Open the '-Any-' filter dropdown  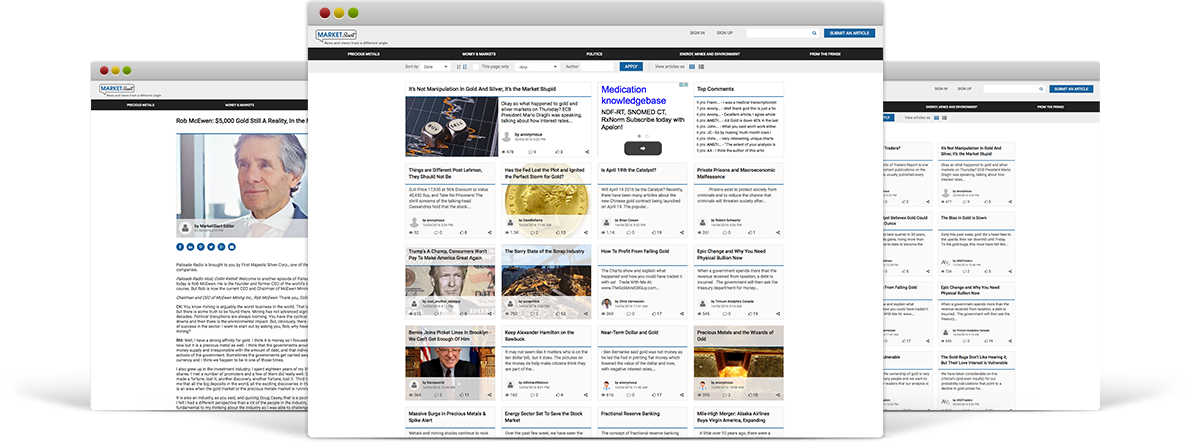coord(537,67)
